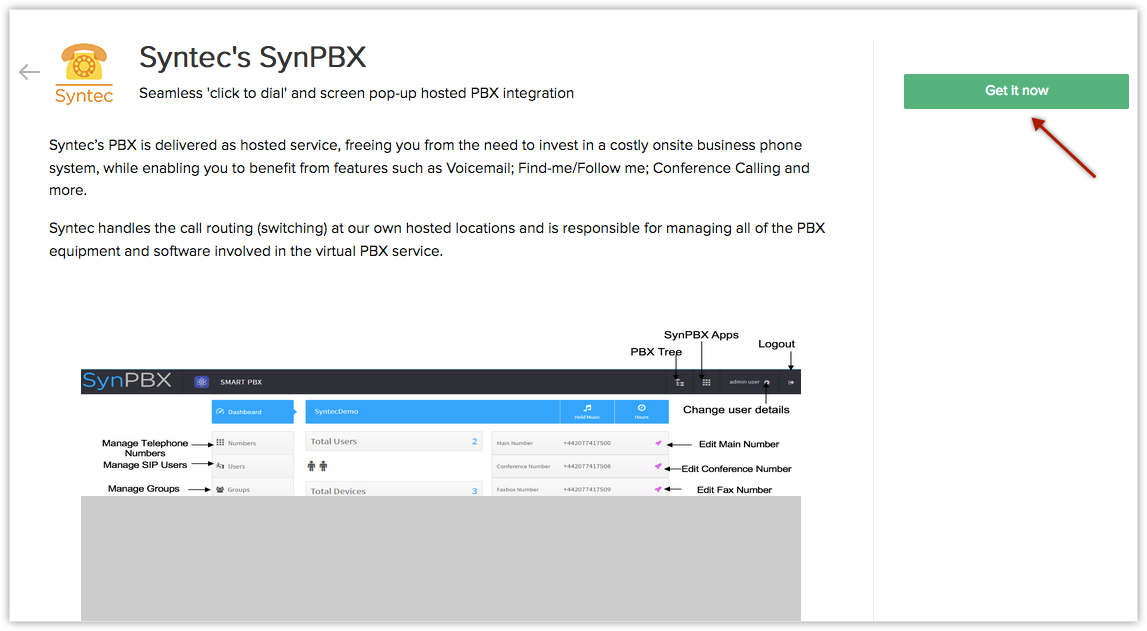Open the Hours clock button
Image resolution: width=1147 pixels, height=631 pixels.
642,412
